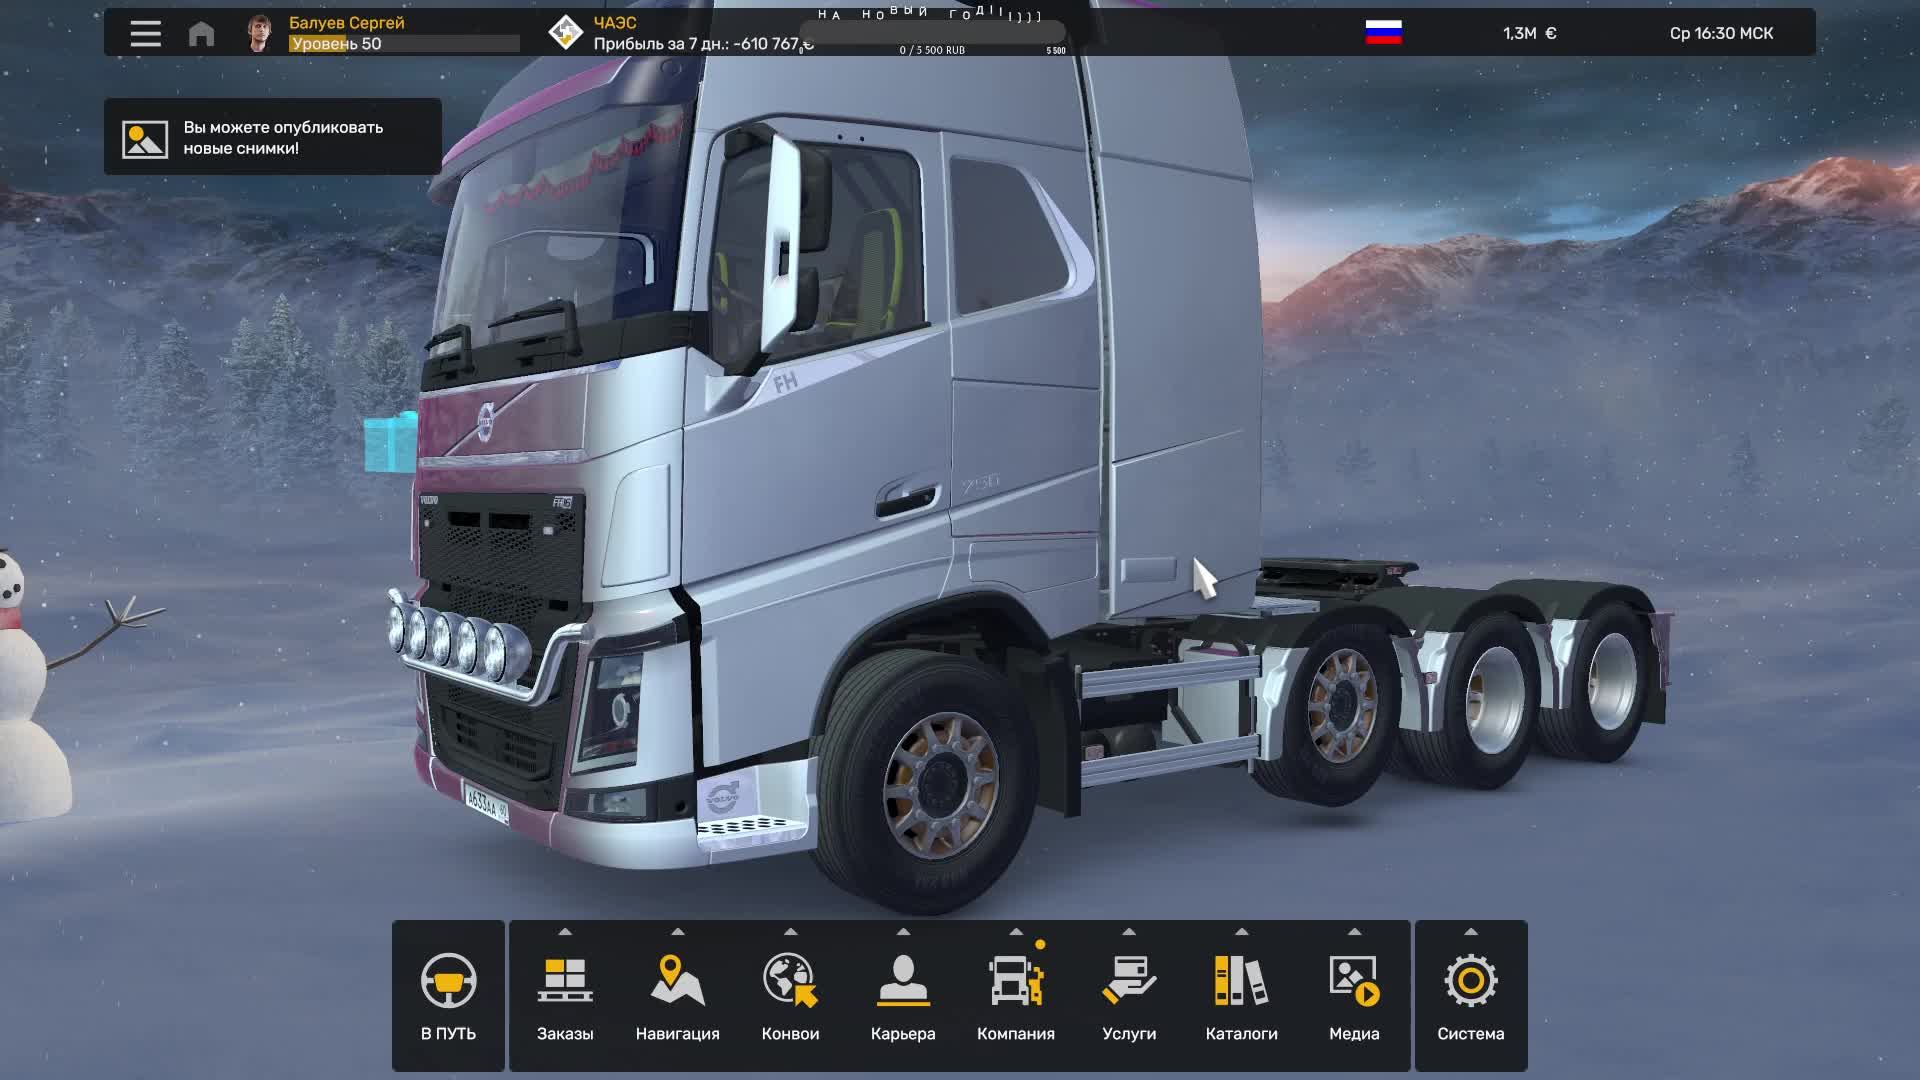Screen dimensions: 1920x1080
Task: Expand the arrow above Система
Action: pos(1470,932)
